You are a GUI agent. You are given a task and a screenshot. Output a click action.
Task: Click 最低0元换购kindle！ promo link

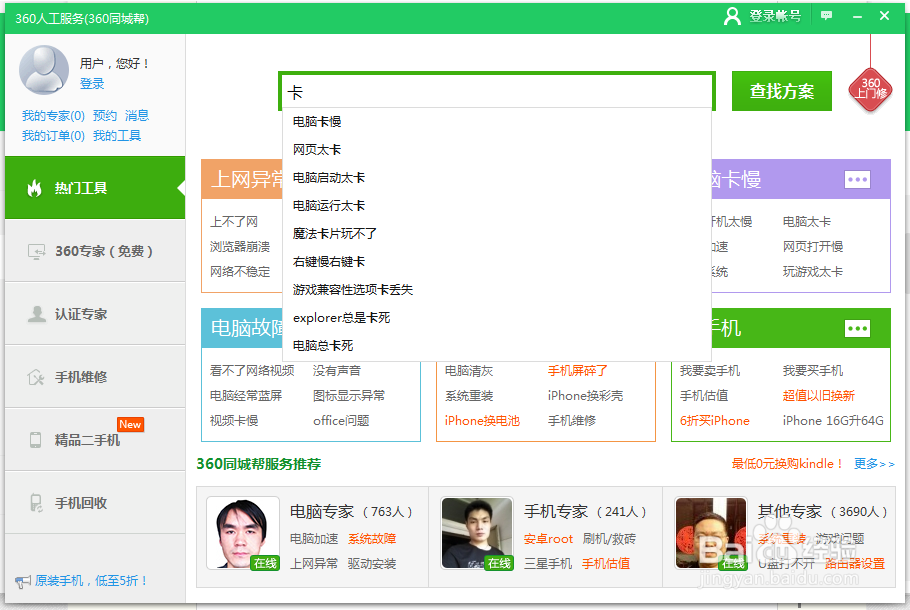[787, 464]
